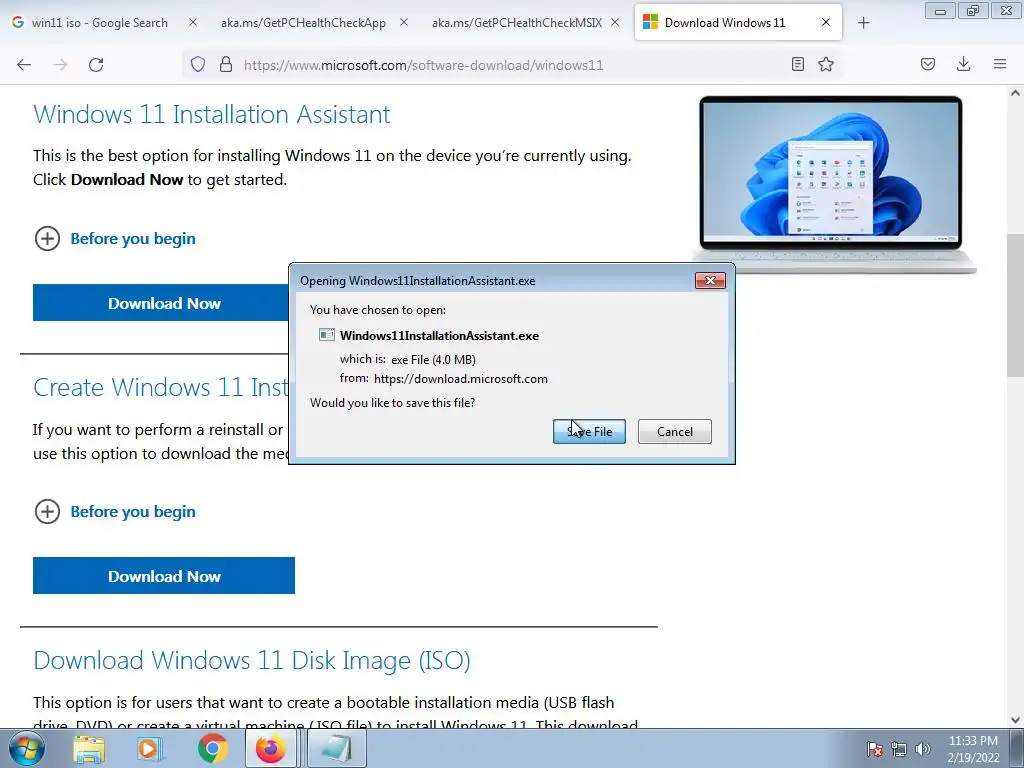The width and height of the screenshot is (1024, 768).
Task: Close the Opening Windows11InstallationAssistant.exe dialog
Action: [711, 280]
